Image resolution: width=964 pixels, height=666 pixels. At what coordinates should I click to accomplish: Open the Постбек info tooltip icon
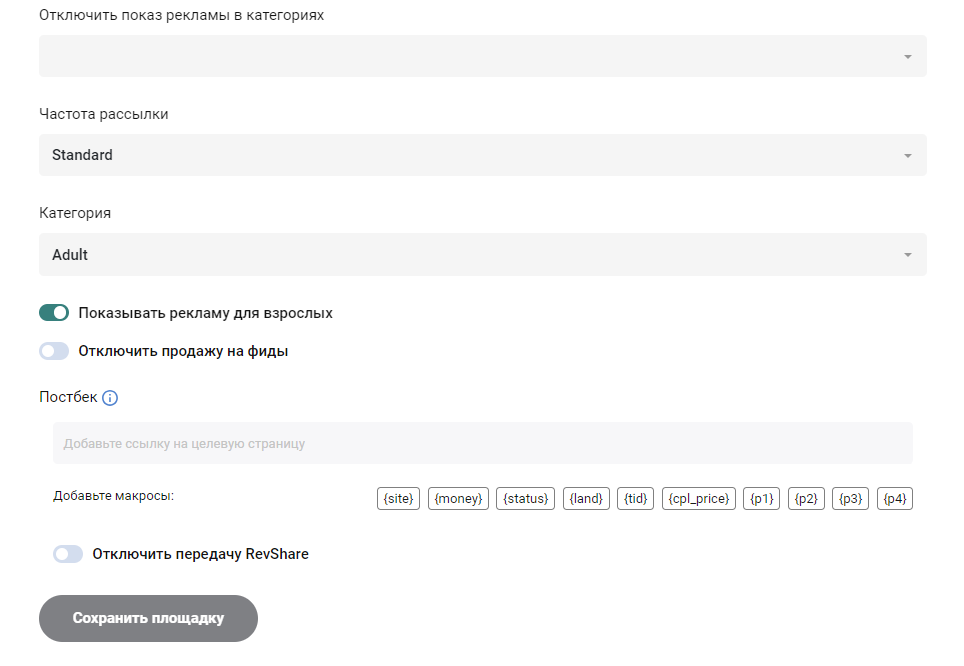(110, 397)
